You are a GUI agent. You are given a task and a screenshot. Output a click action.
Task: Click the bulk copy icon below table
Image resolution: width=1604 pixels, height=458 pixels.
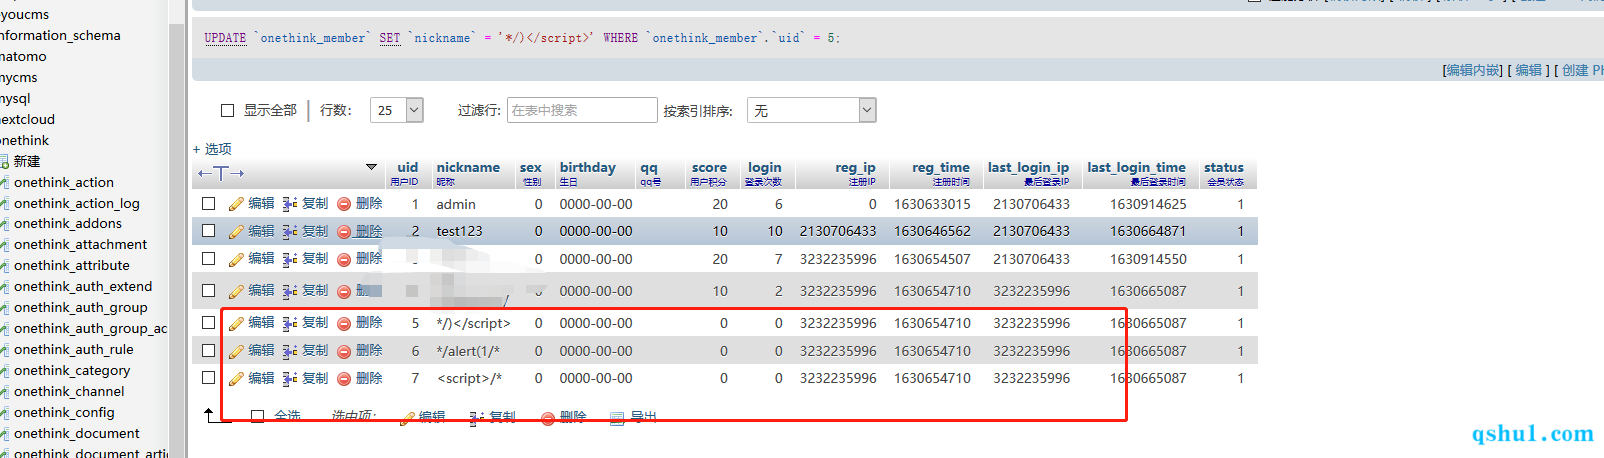tap(477, 418)
